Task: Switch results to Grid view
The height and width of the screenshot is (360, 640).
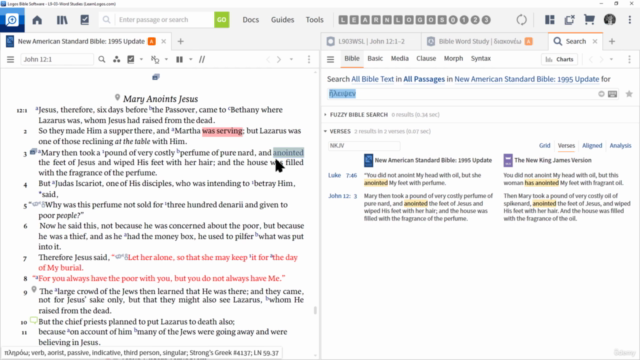Action: pyautogui.click(x=544, y=146)
